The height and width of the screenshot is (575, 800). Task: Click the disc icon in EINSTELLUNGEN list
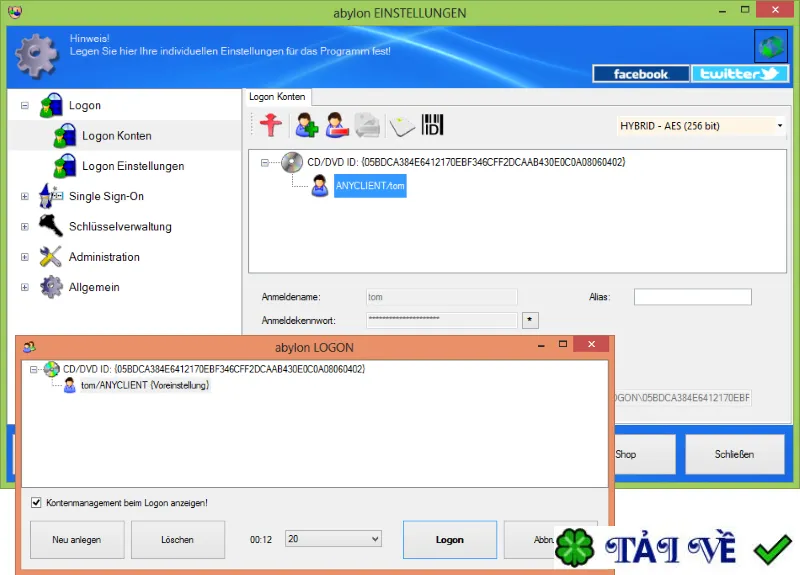(x=292, y=163)
